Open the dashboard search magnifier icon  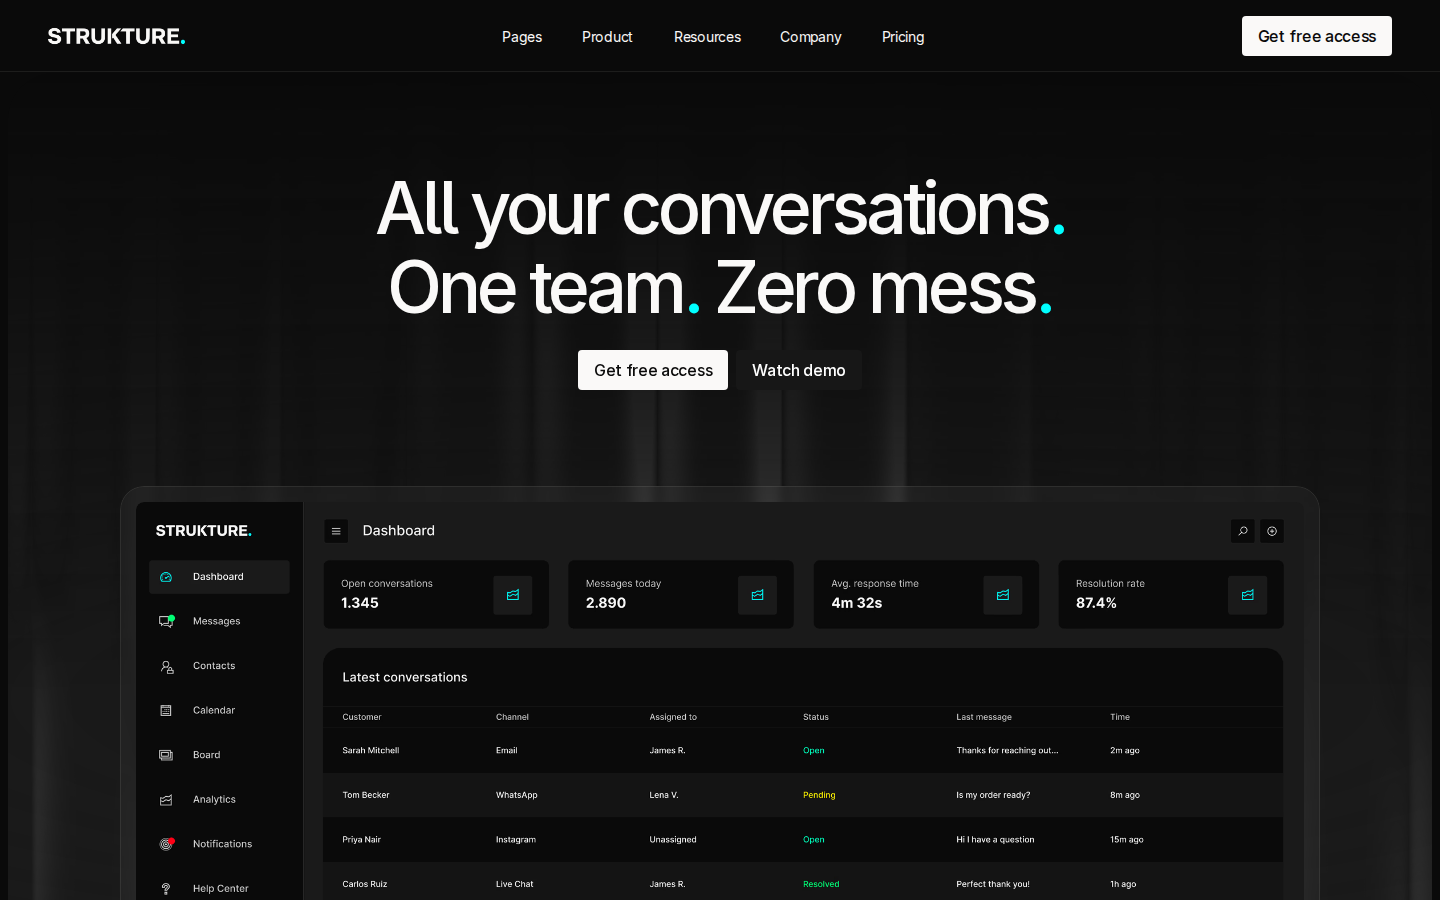[1243, 531]
